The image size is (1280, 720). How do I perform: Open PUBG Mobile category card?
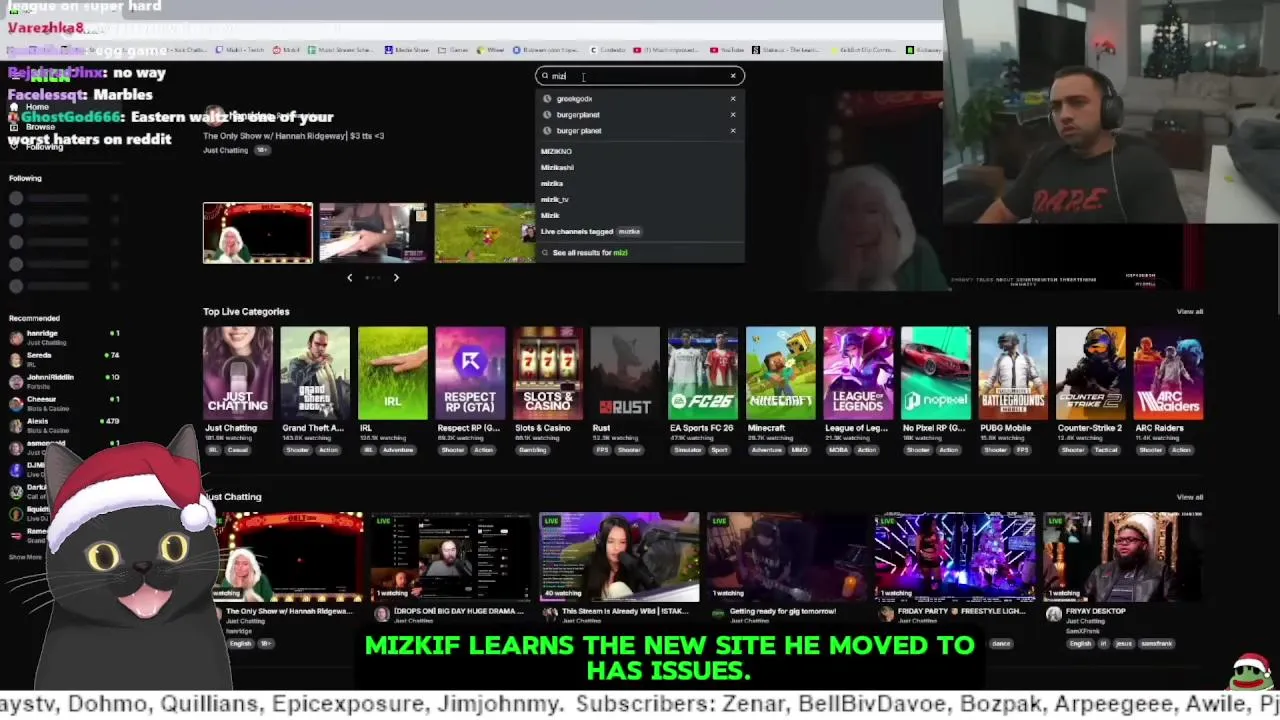pyautogui.click(x=1013, y=372)
